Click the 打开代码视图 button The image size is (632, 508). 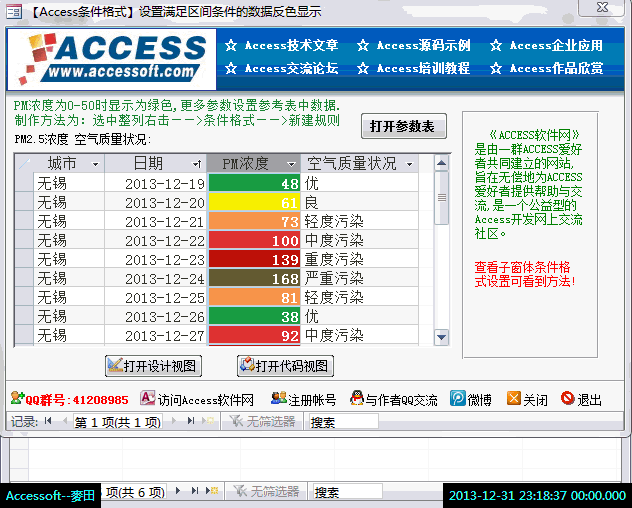(x=285, y=366)
